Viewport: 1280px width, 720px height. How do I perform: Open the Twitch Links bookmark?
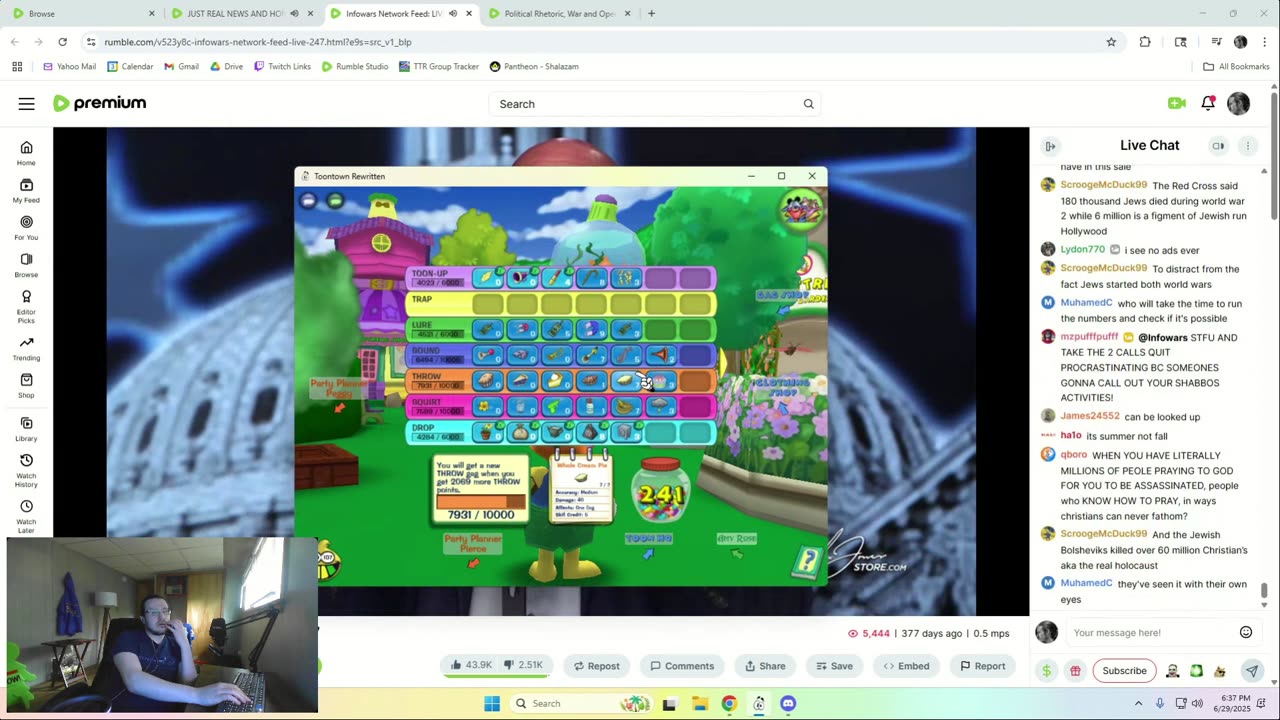(282, 66)
